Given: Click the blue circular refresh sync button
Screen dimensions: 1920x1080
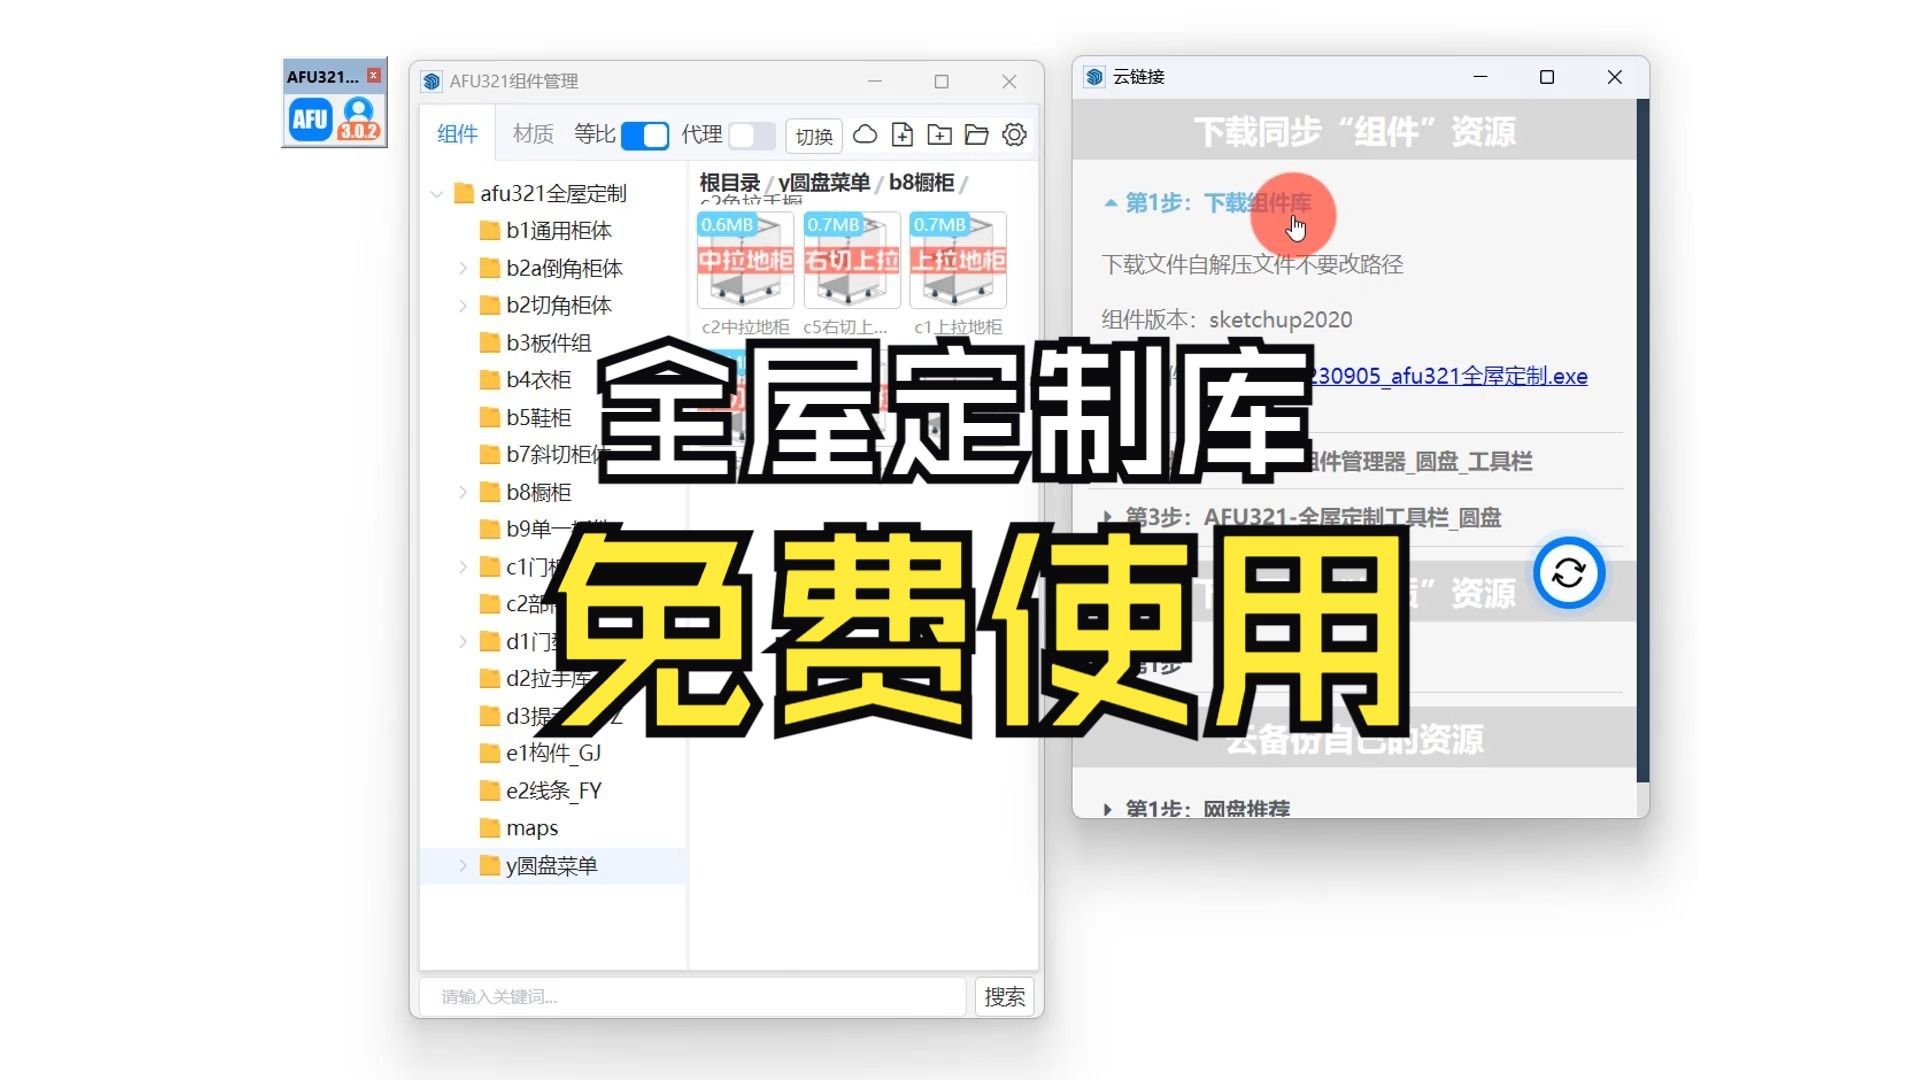Looking at the screenshot, I should coord(1568,573).
